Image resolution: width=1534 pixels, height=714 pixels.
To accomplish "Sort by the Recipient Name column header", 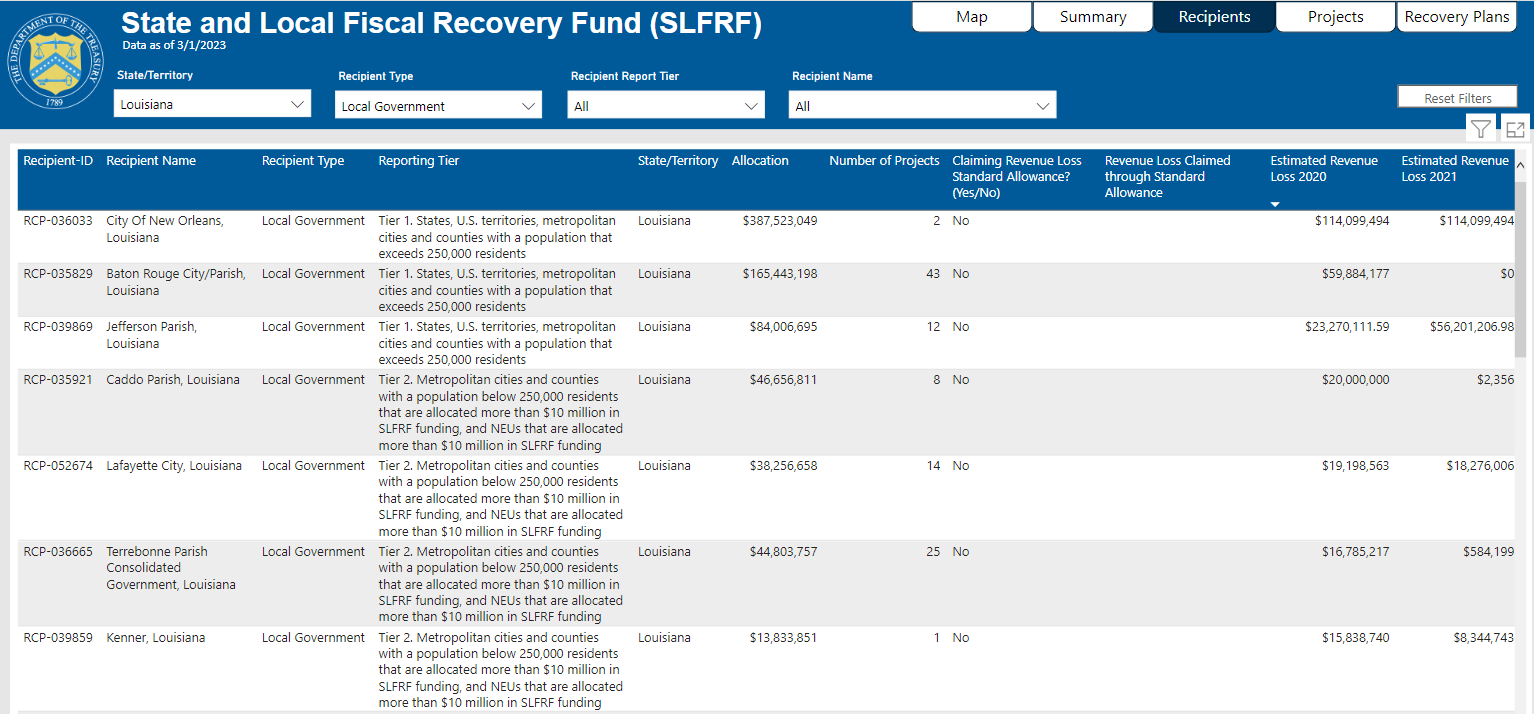I will [x=151, y=160].
